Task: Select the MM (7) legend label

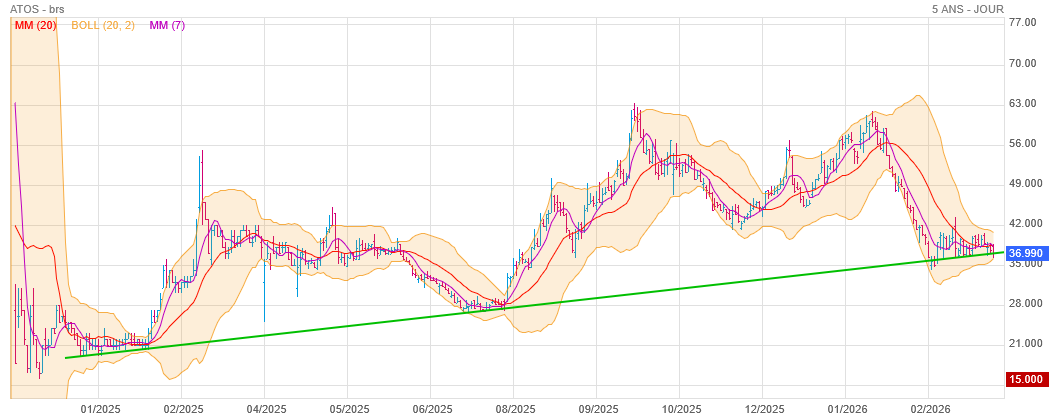Action: (166, 25)
